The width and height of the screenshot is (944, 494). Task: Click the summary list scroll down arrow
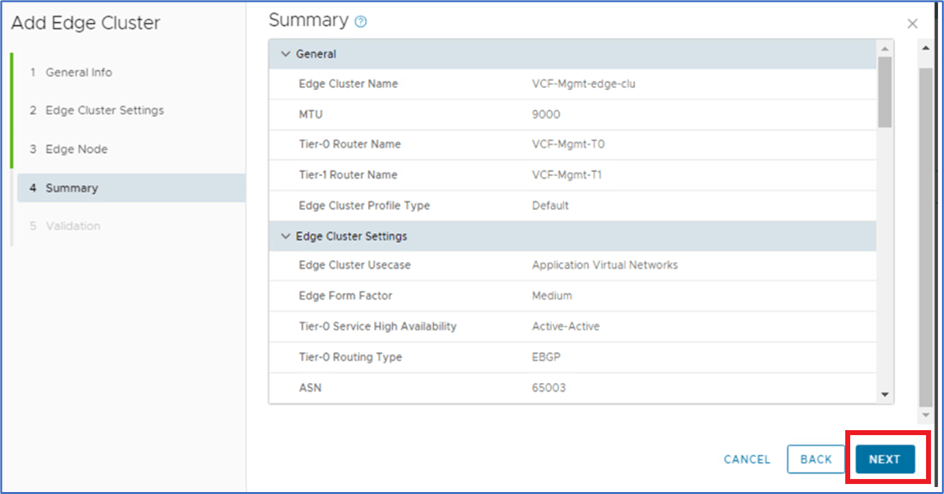point(884,395)
